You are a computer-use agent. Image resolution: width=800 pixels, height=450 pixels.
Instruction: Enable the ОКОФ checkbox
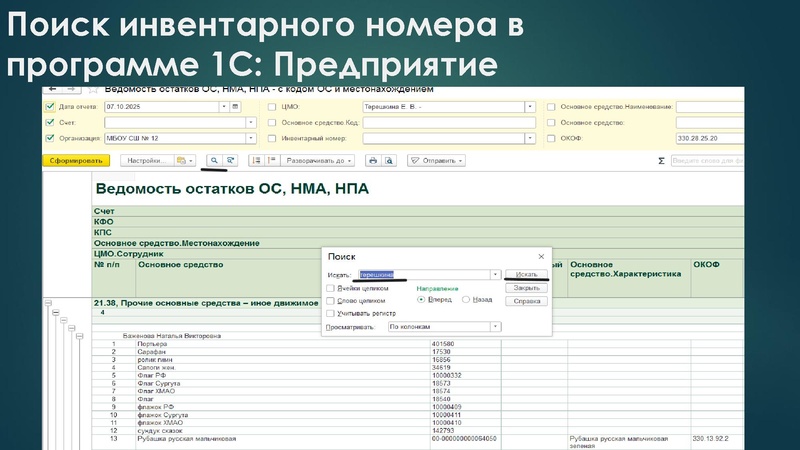coord(551,138)
